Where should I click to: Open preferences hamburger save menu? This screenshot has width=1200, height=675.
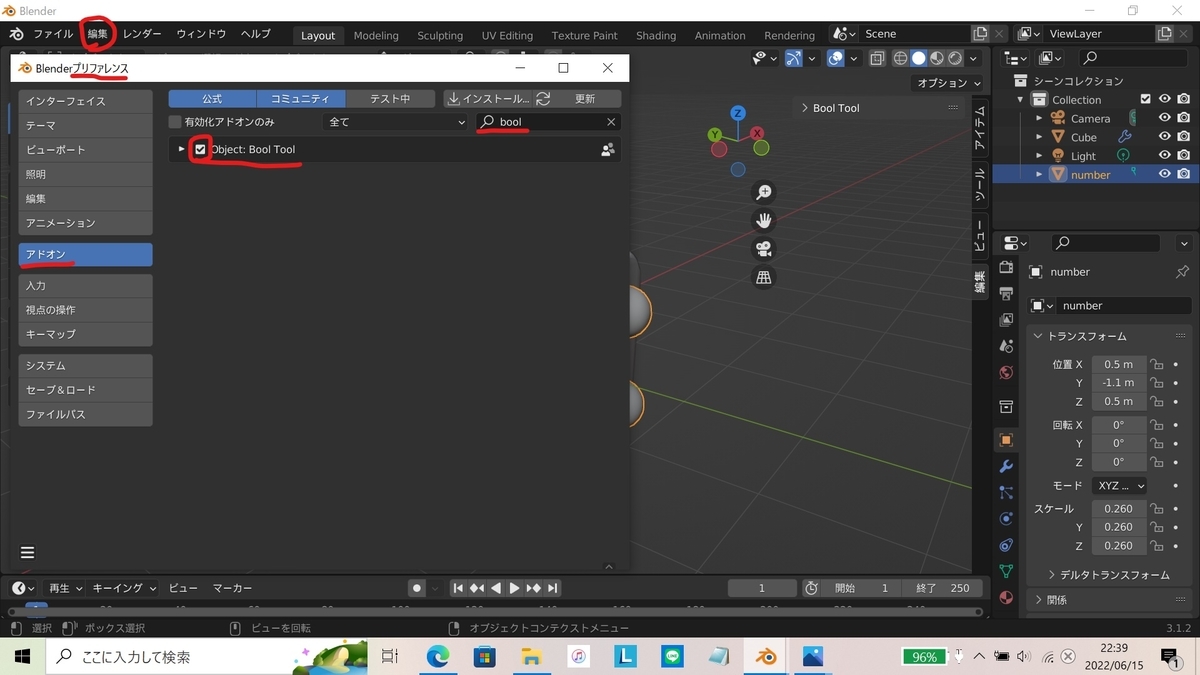click(x=27, y=552)
